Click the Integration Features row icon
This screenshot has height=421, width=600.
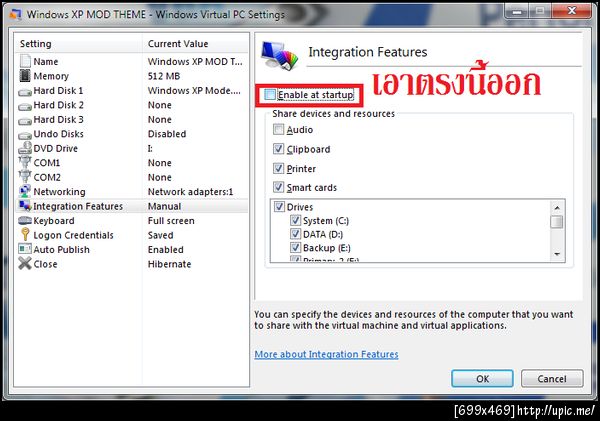25,206
